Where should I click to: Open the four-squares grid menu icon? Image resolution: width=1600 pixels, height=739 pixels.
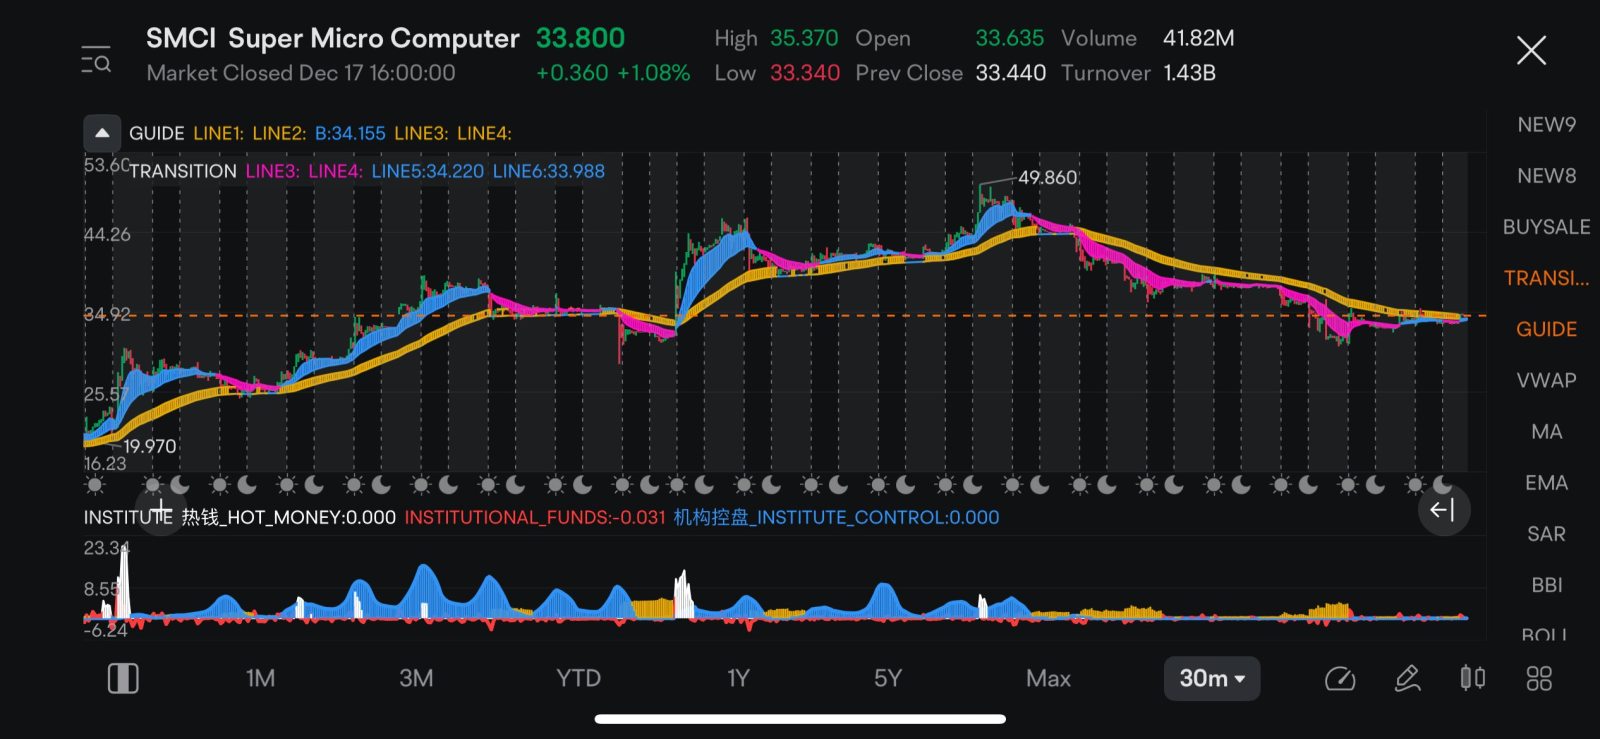(x=1539, y=679)
